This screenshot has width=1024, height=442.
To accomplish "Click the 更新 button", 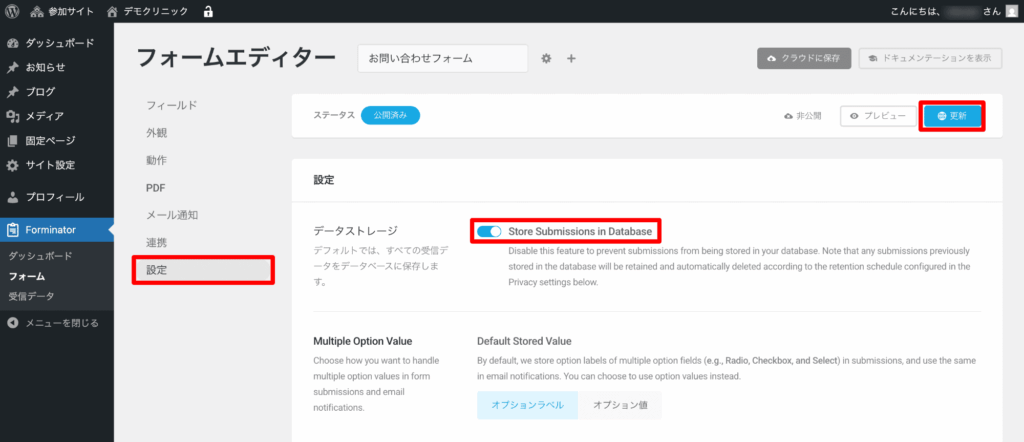I will tap(951, 116).
